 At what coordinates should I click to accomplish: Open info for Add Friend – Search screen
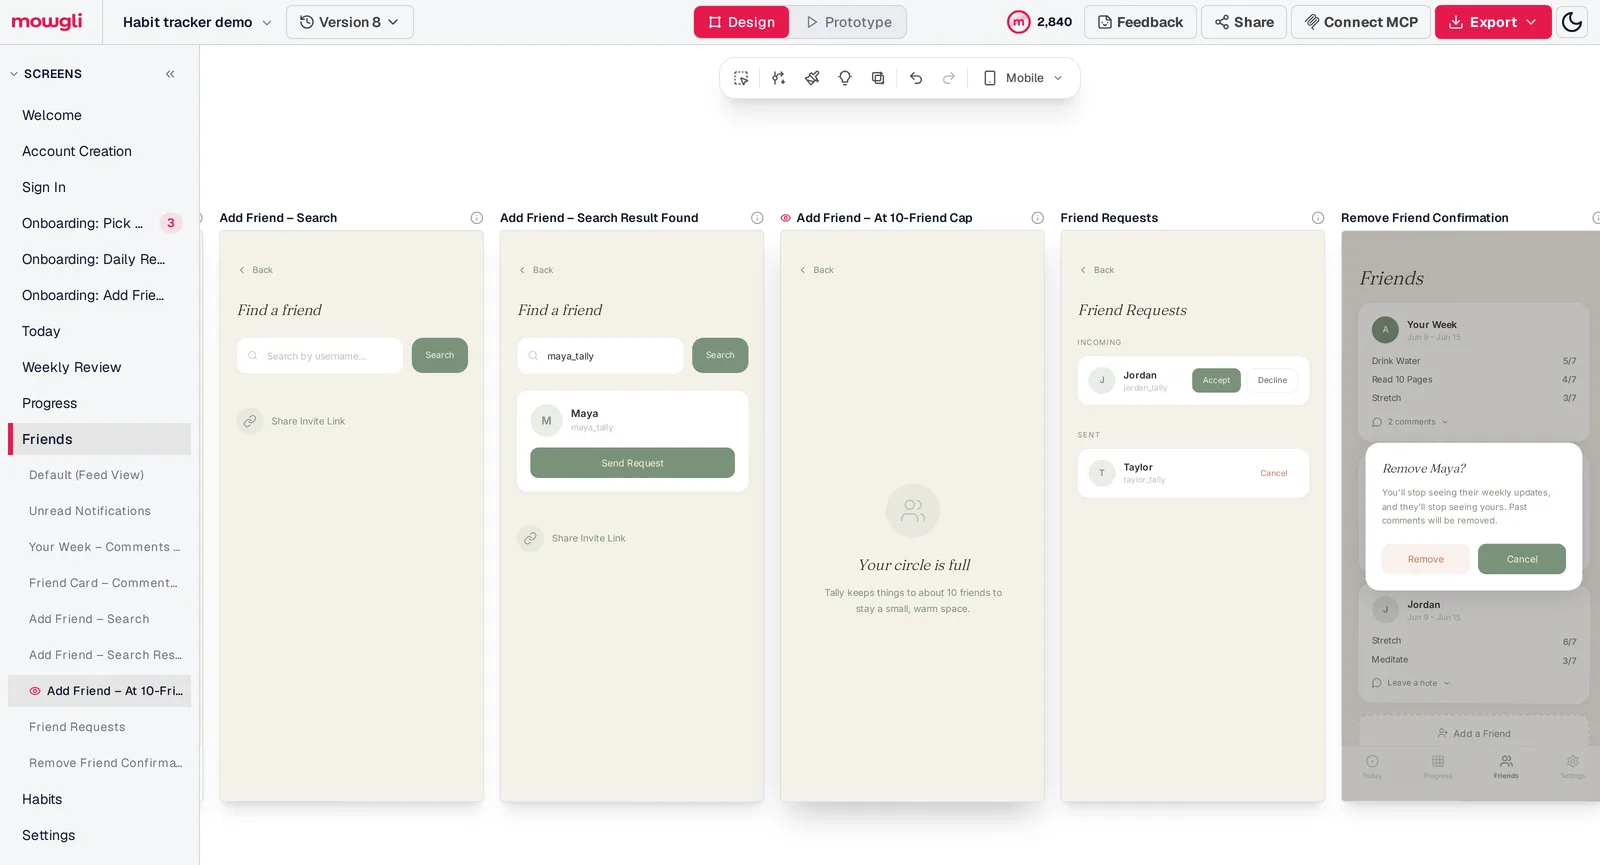[477, 218]
